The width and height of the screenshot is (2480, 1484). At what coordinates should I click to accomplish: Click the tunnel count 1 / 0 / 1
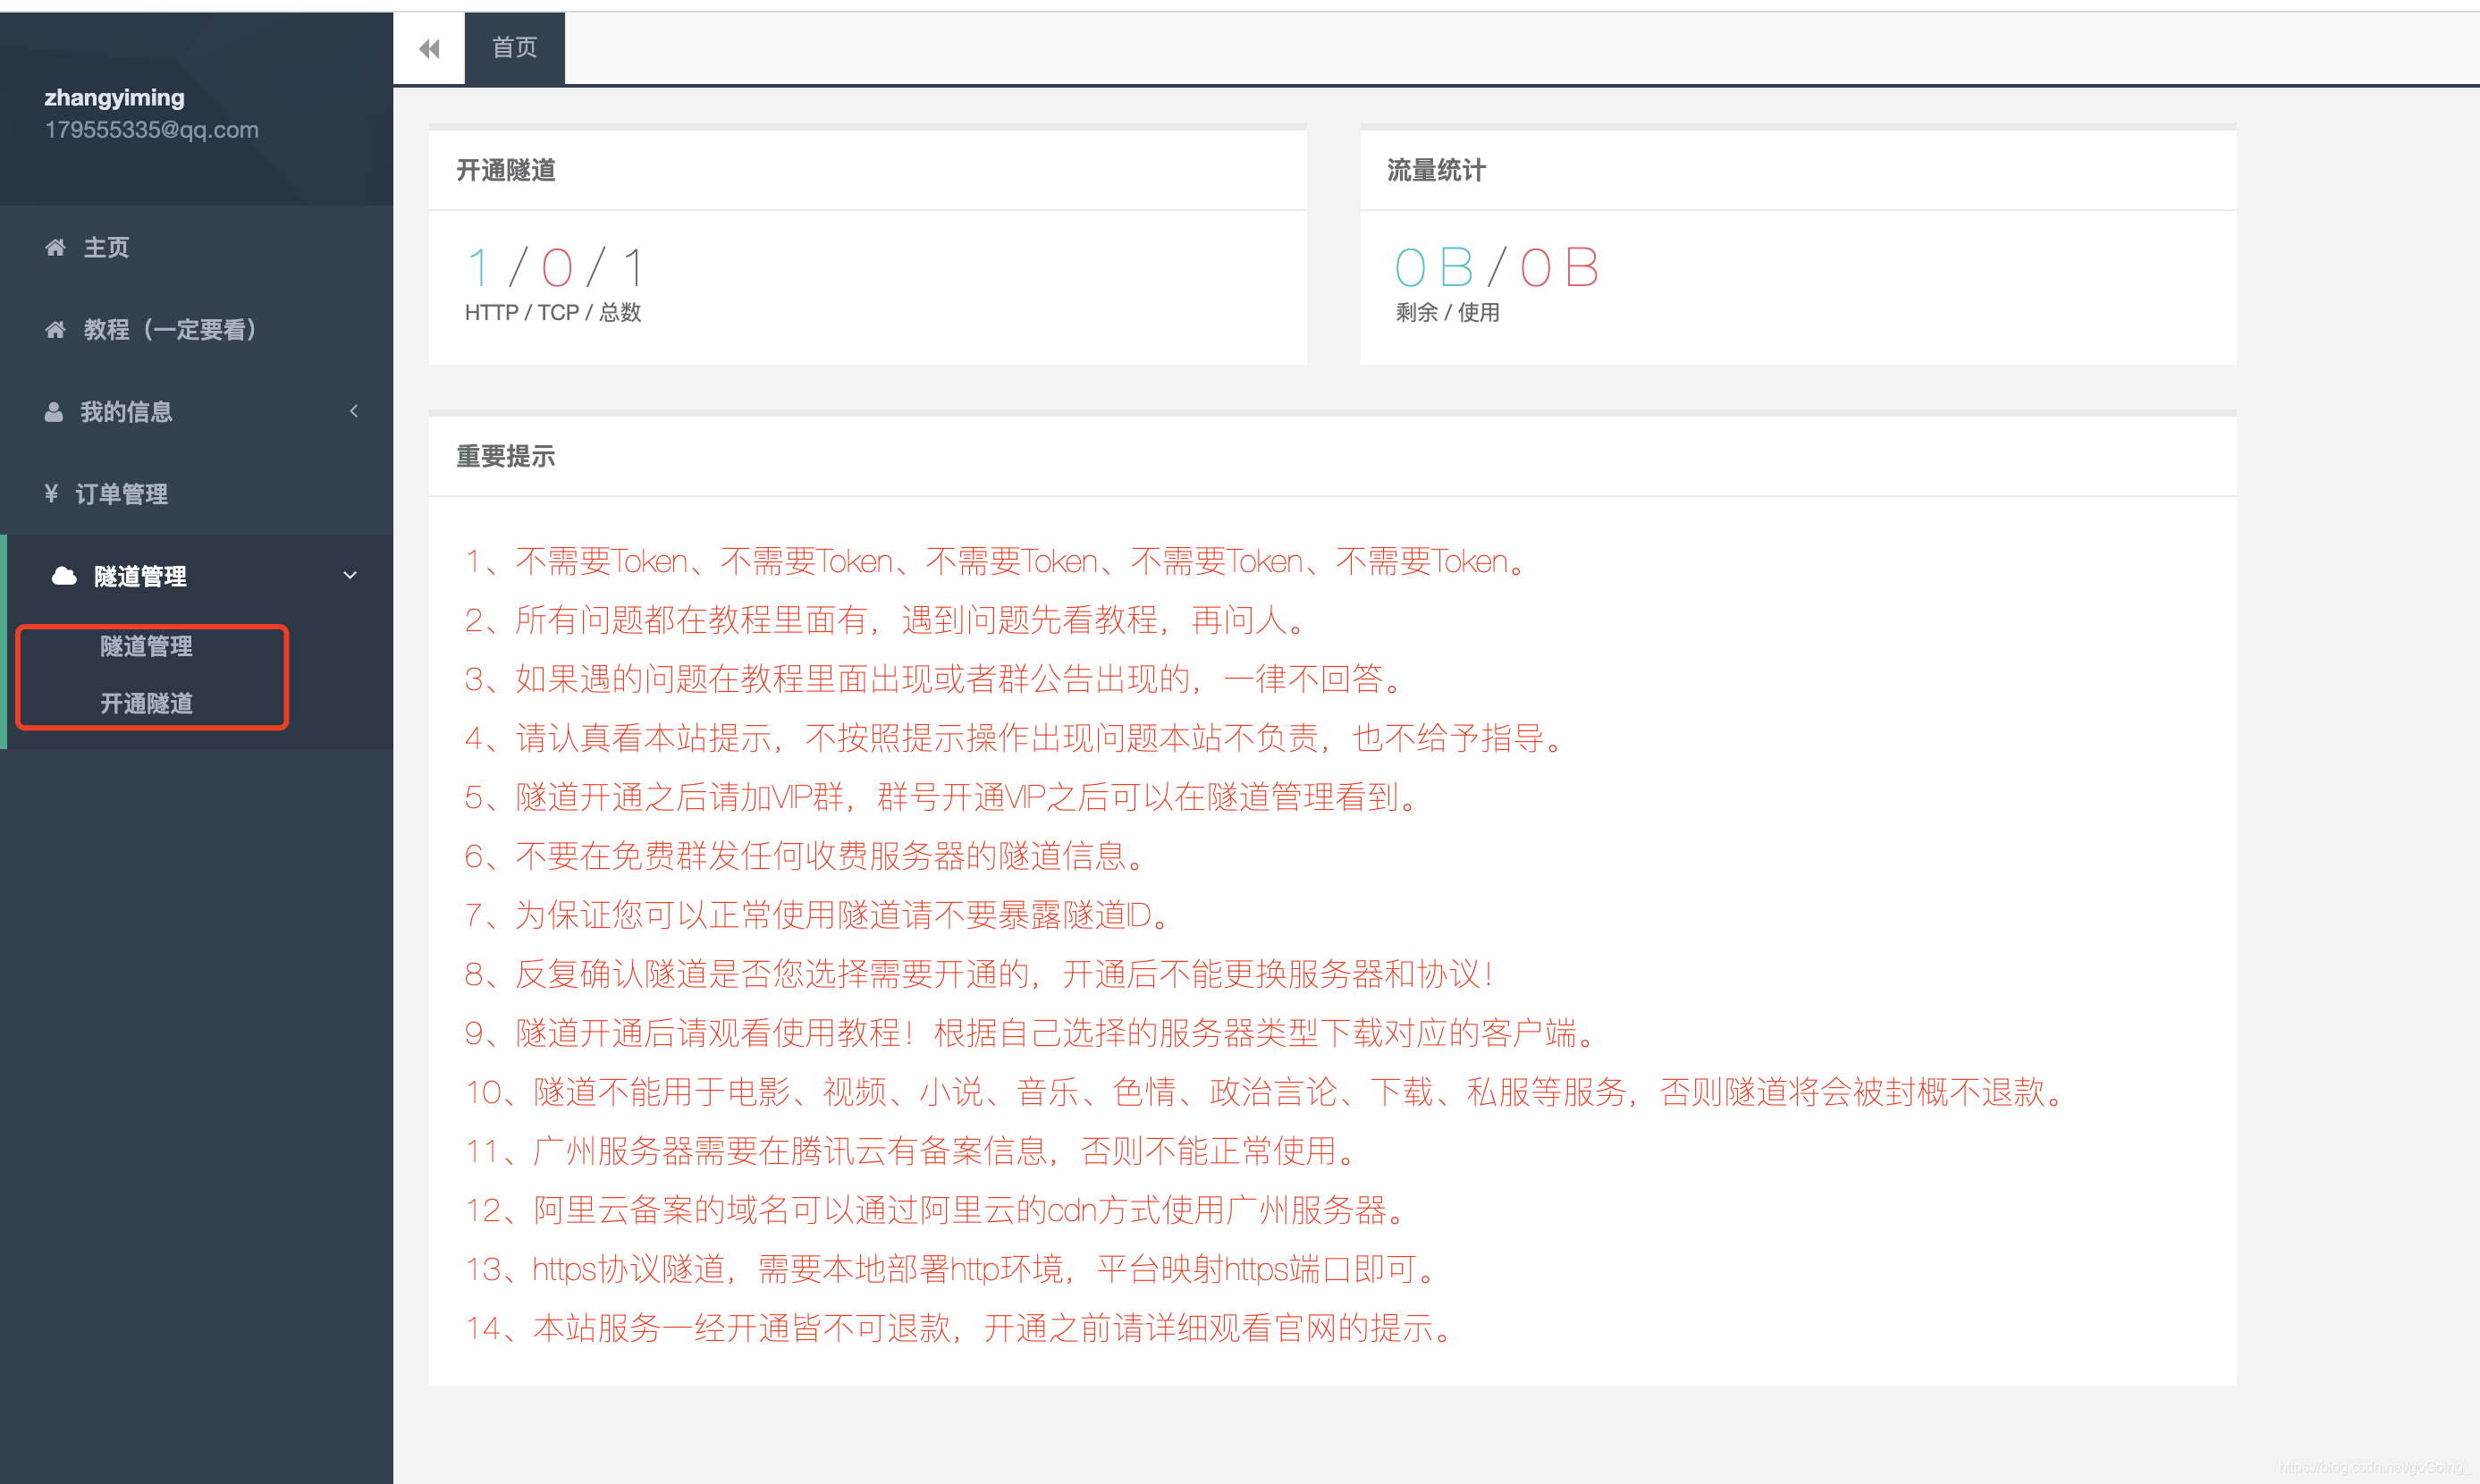click(556, 267)
